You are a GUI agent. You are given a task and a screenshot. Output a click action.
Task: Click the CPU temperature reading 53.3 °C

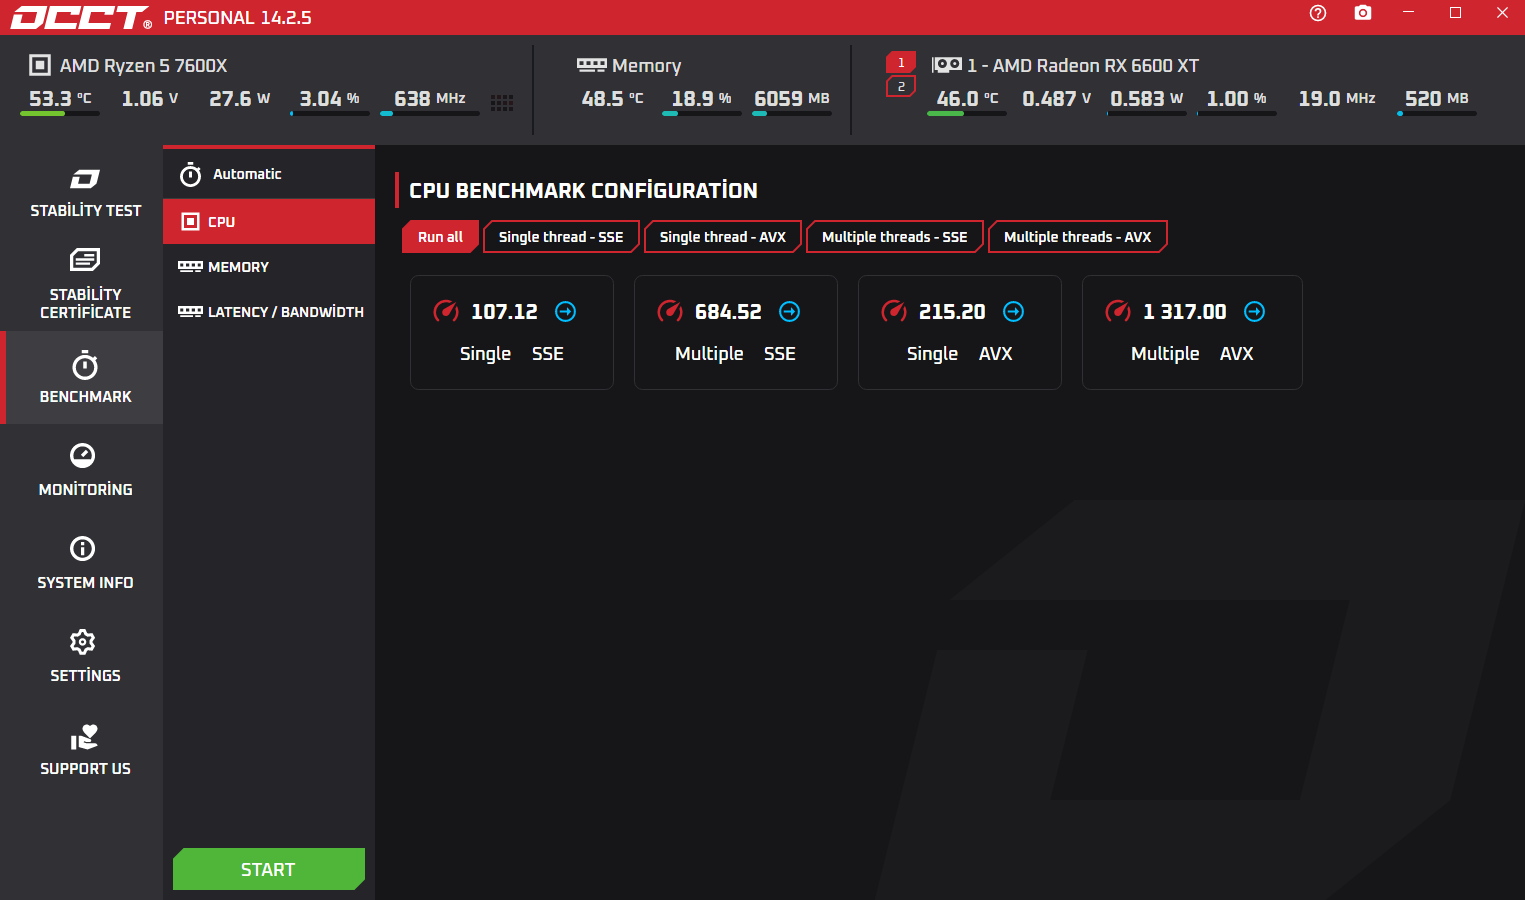pos(60,99)
